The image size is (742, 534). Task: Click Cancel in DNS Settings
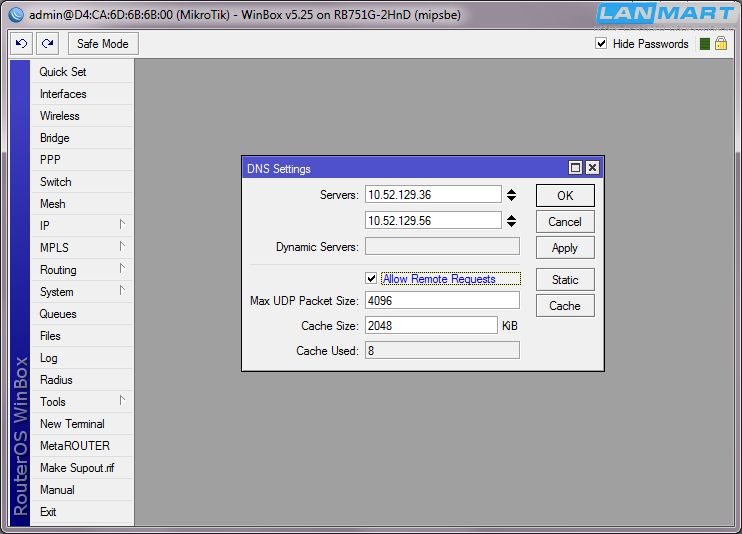click(x=565, y=222)
